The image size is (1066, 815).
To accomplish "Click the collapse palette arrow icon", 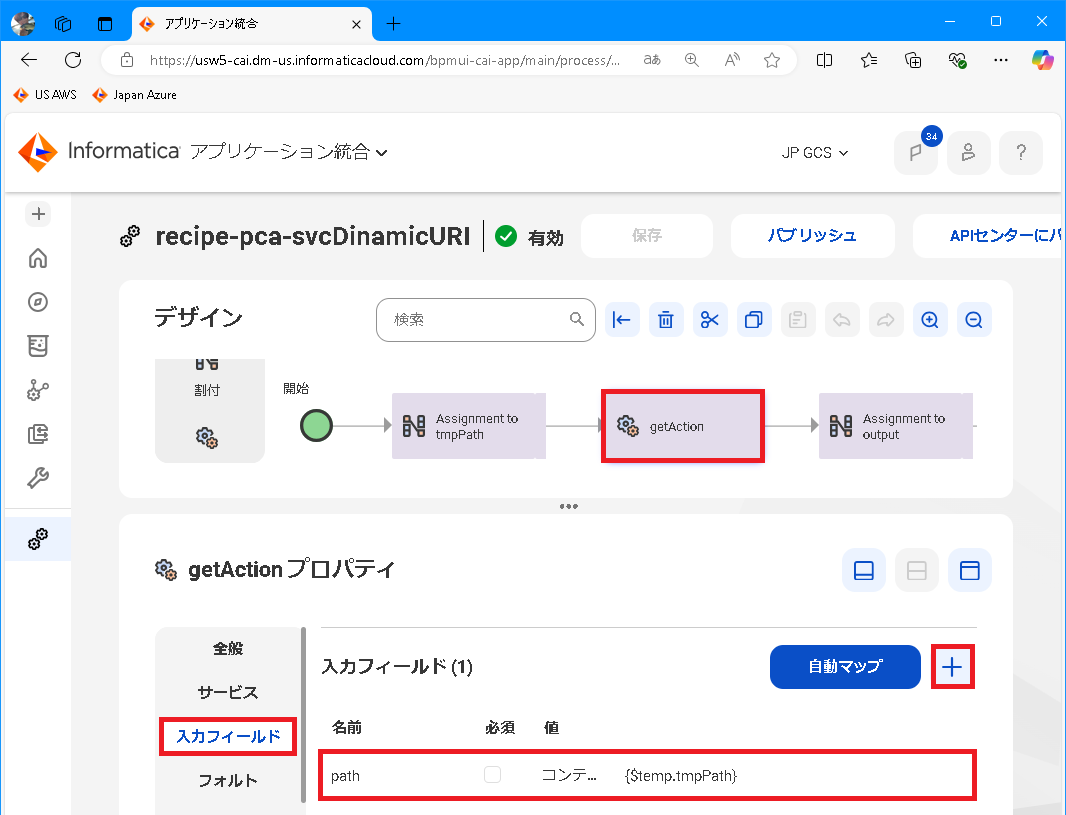I will coord(621,319).
